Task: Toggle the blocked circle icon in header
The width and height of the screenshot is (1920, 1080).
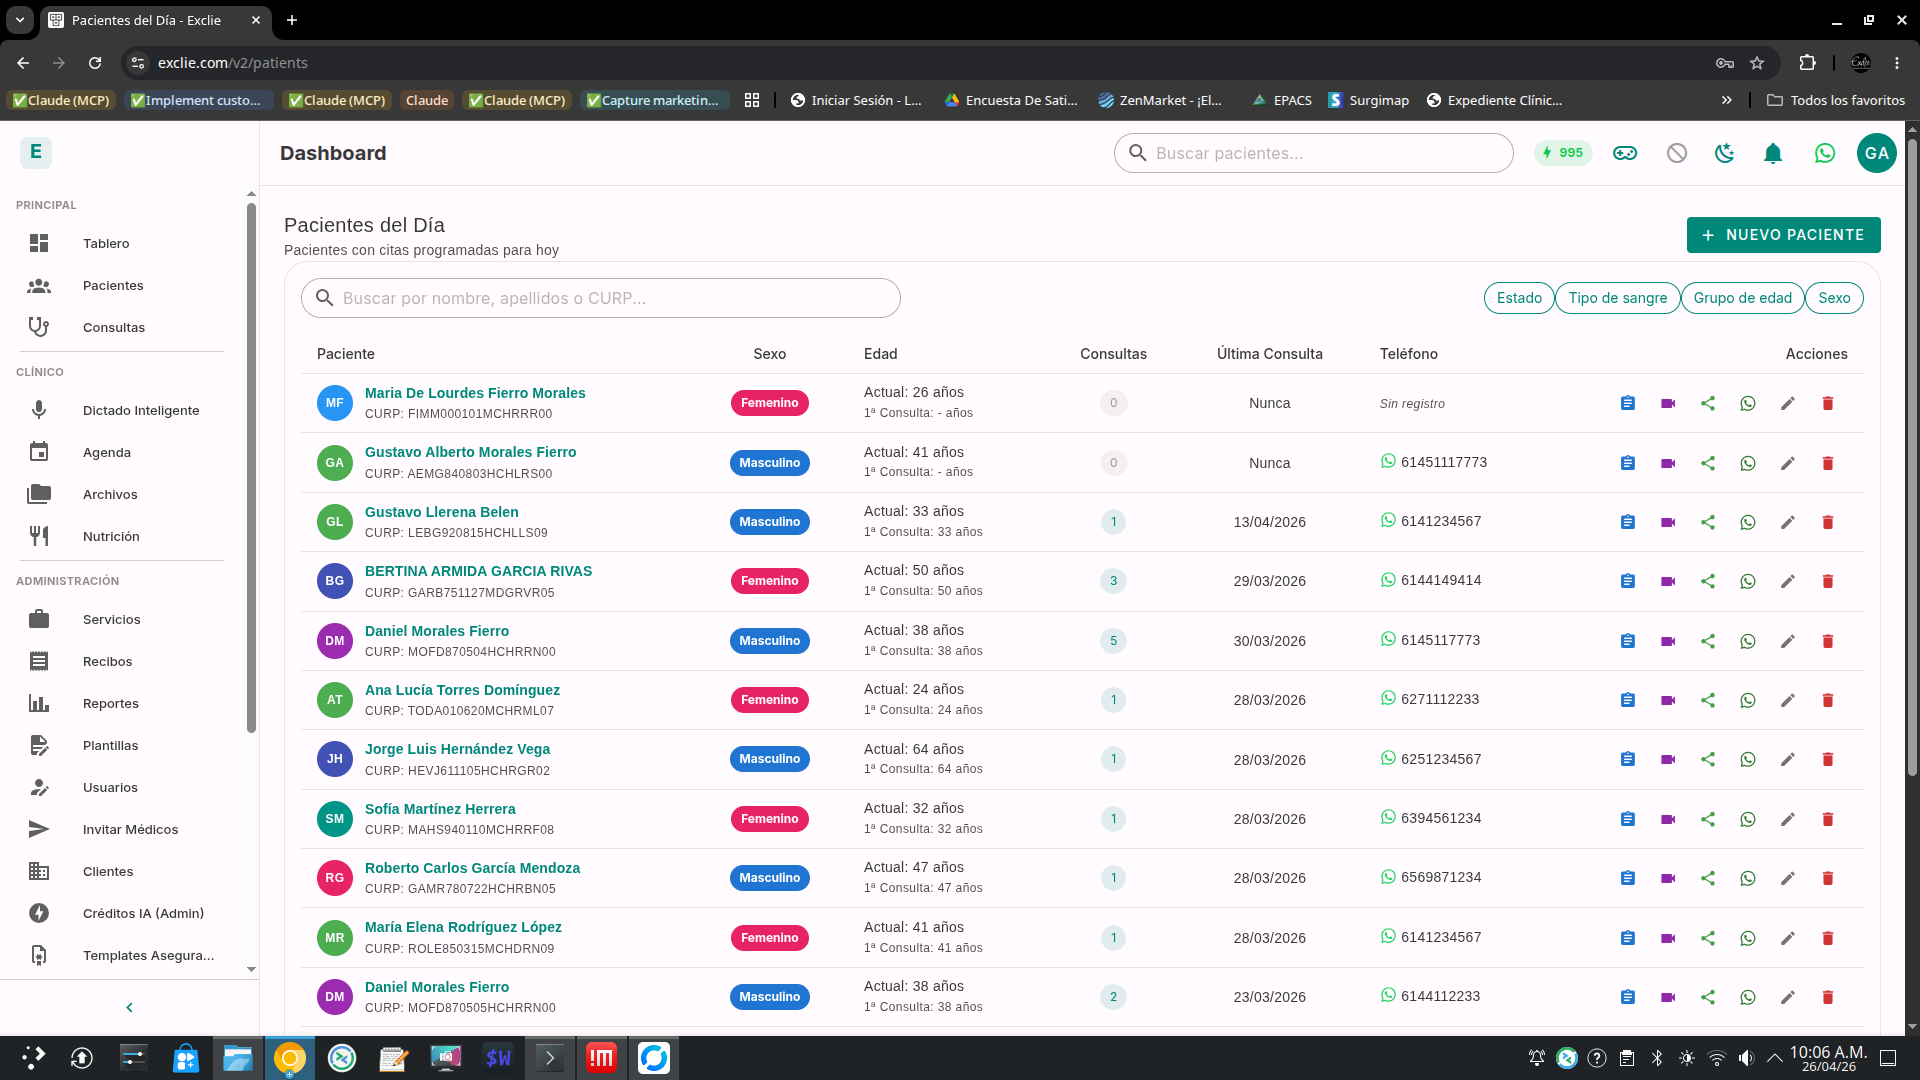Action: pyautogui.click(x=1677, y=153)
